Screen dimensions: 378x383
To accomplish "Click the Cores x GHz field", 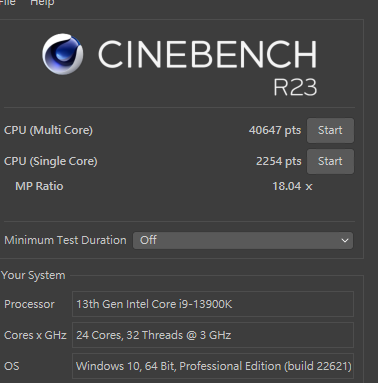I will 213,335.
